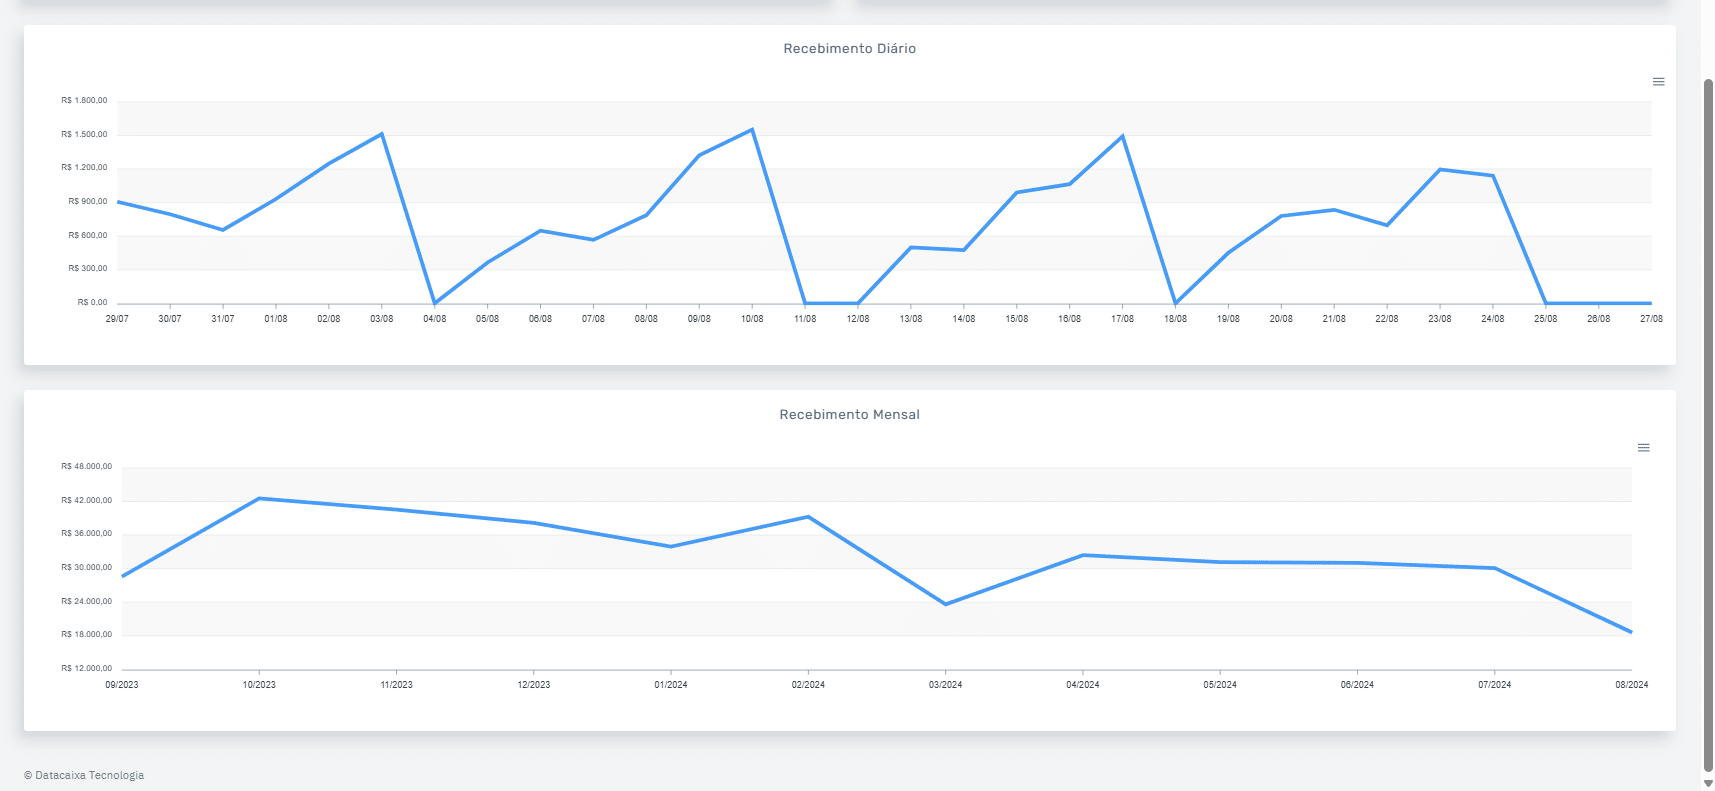
Task: Click the 17/08 peak point on the daily chart
Action: (x=1122, y=136)
